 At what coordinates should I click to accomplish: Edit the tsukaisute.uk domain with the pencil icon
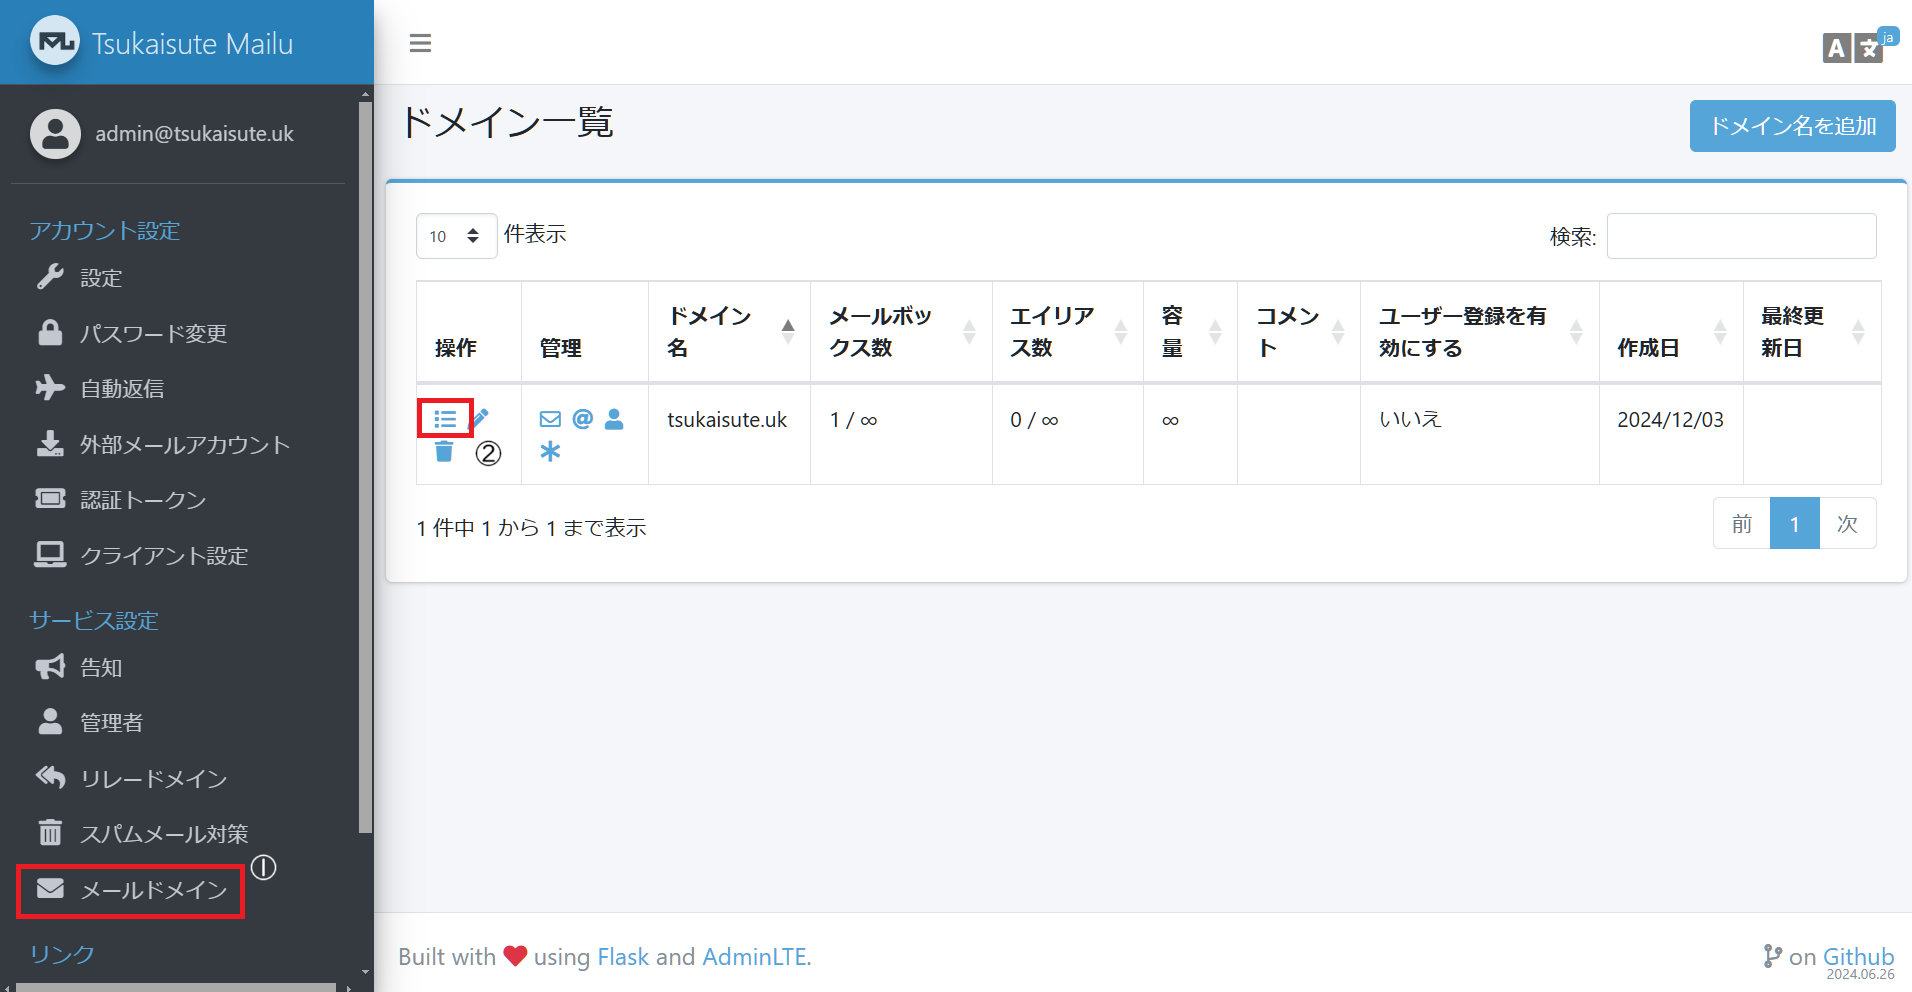click(x=481, y=419)
